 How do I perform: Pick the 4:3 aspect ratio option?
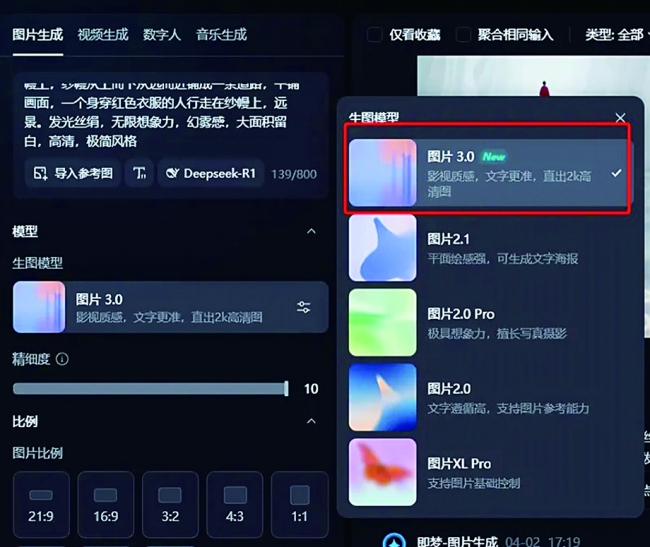(235, 504)
